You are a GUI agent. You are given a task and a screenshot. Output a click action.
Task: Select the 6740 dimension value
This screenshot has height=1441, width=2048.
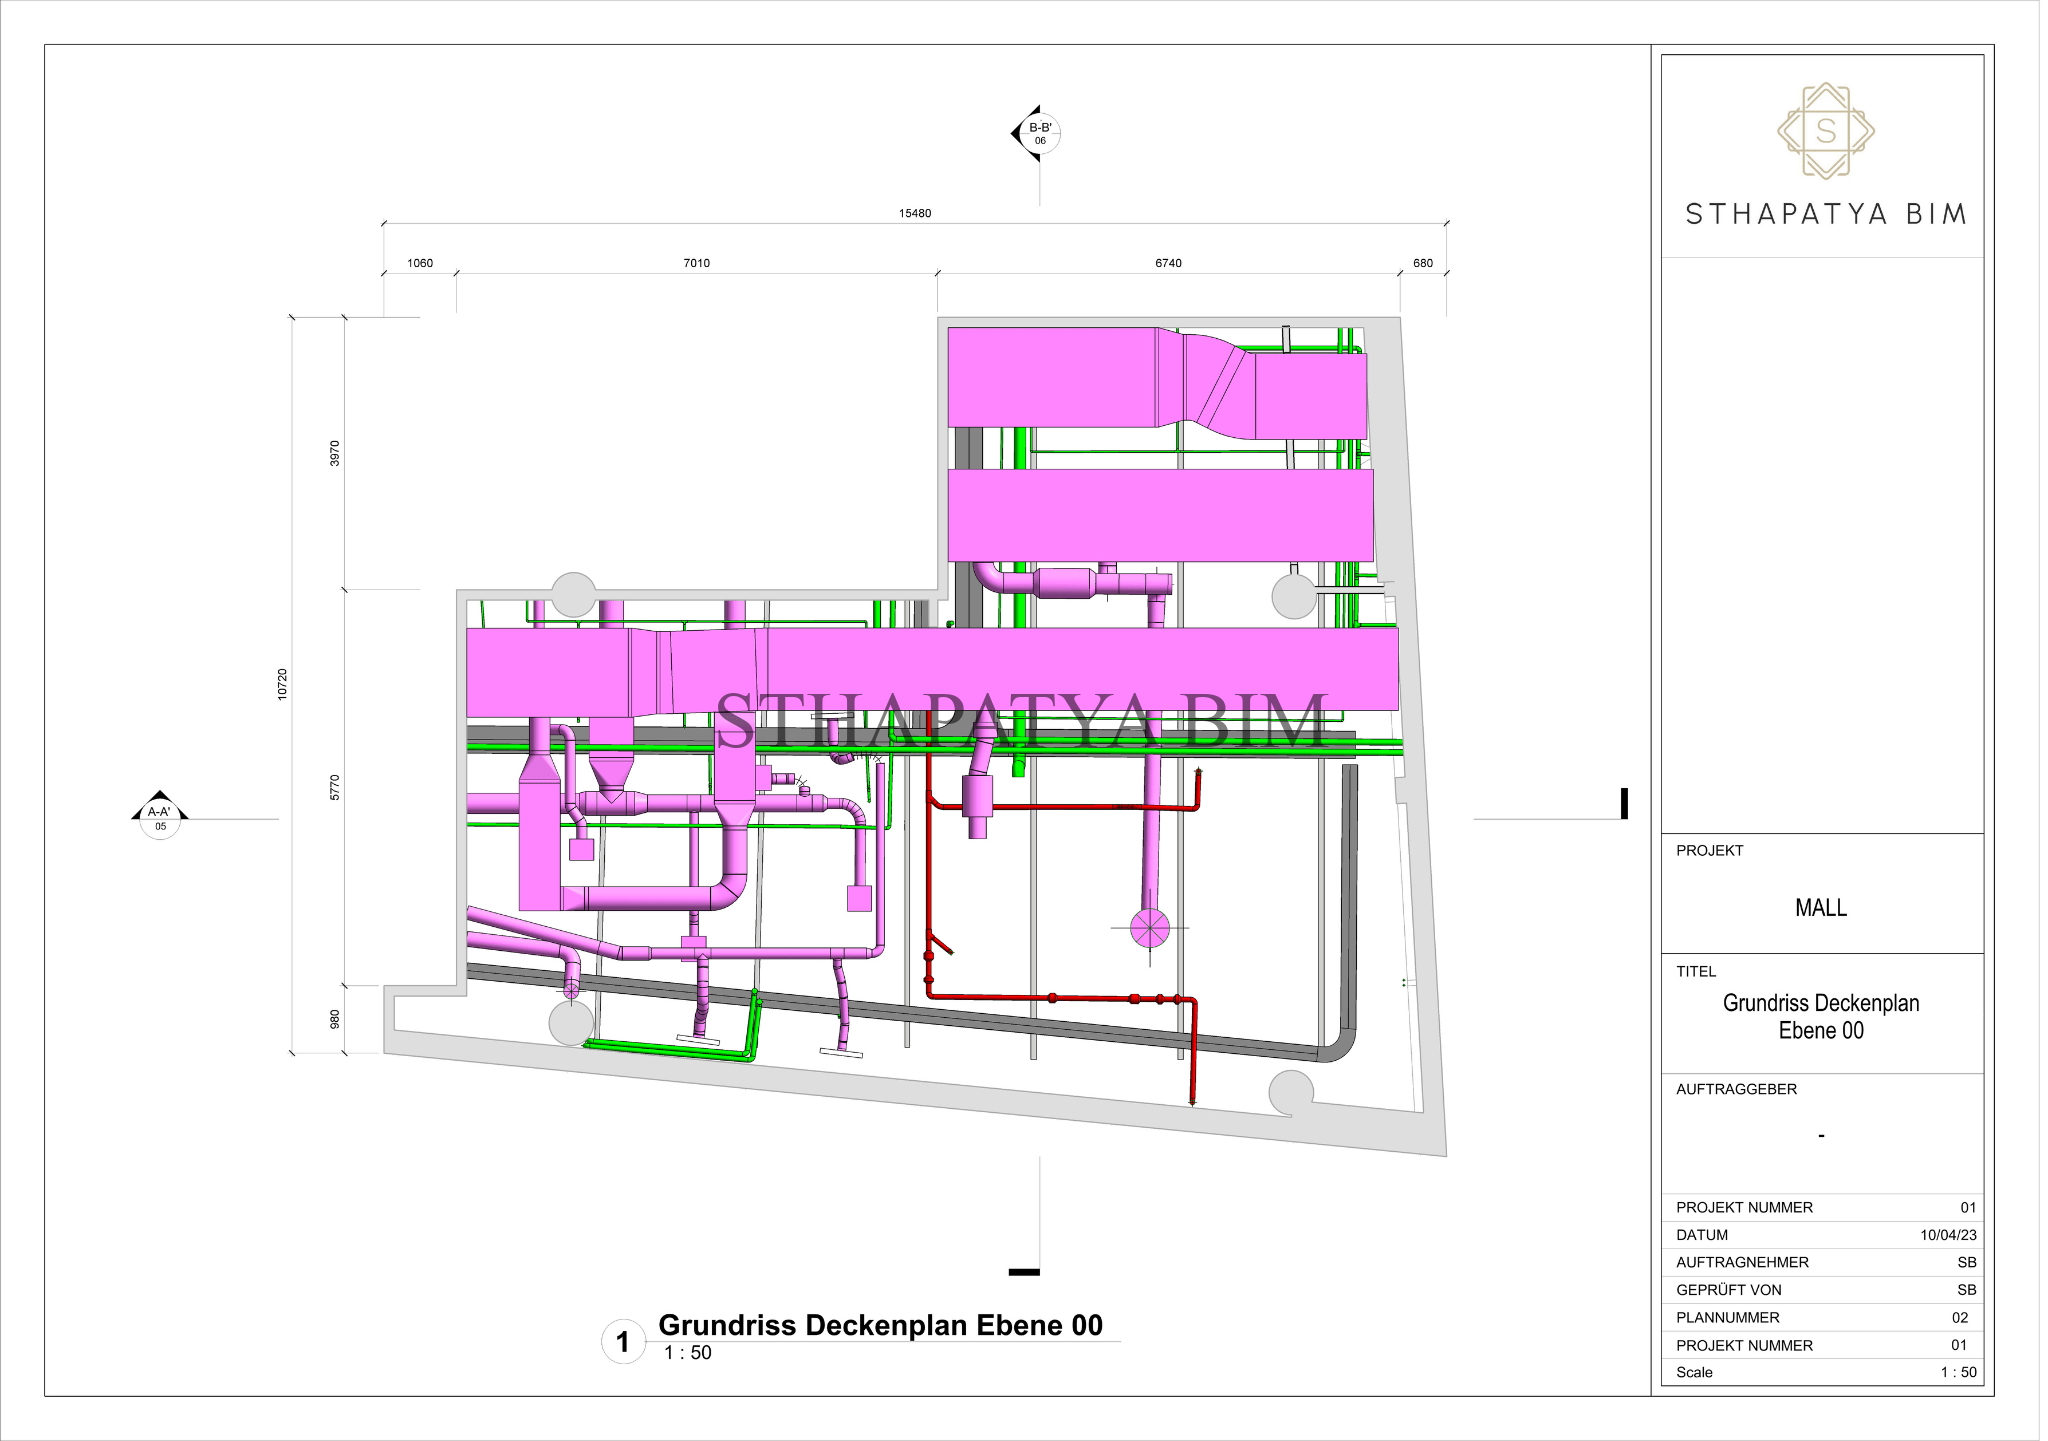[1168, 263]
